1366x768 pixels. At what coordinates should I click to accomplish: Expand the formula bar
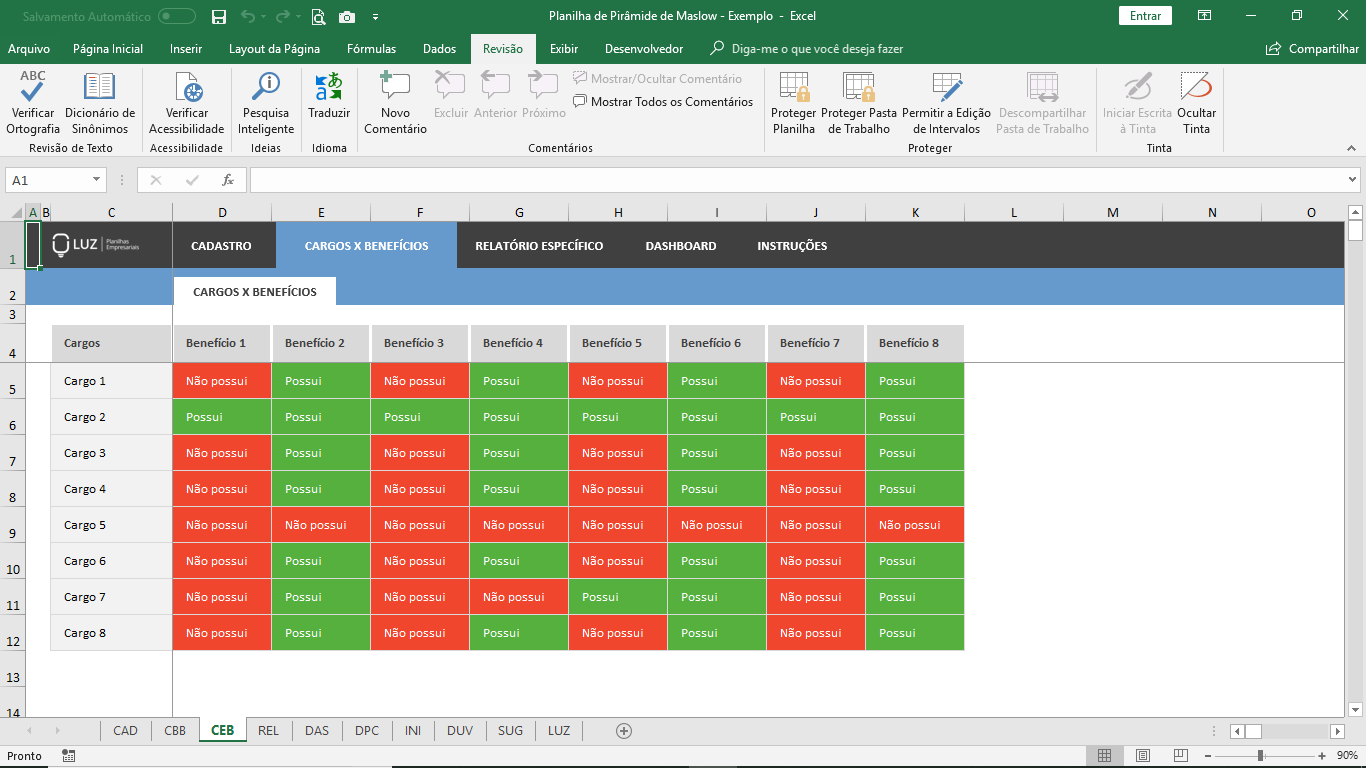(x=1352, y=180)
